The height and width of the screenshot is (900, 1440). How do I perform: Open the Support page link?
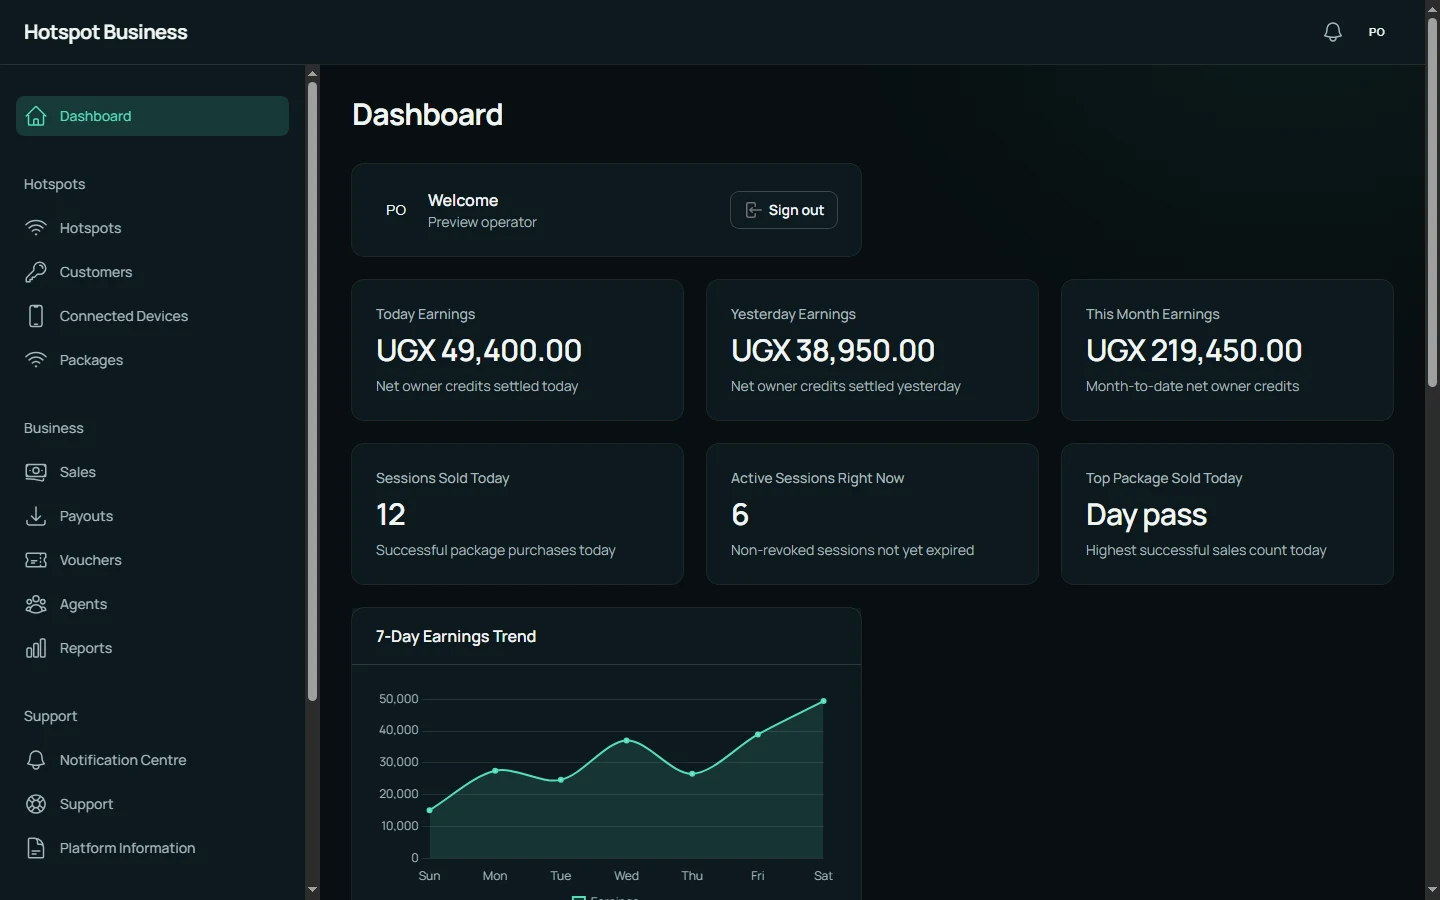(152, 804)
